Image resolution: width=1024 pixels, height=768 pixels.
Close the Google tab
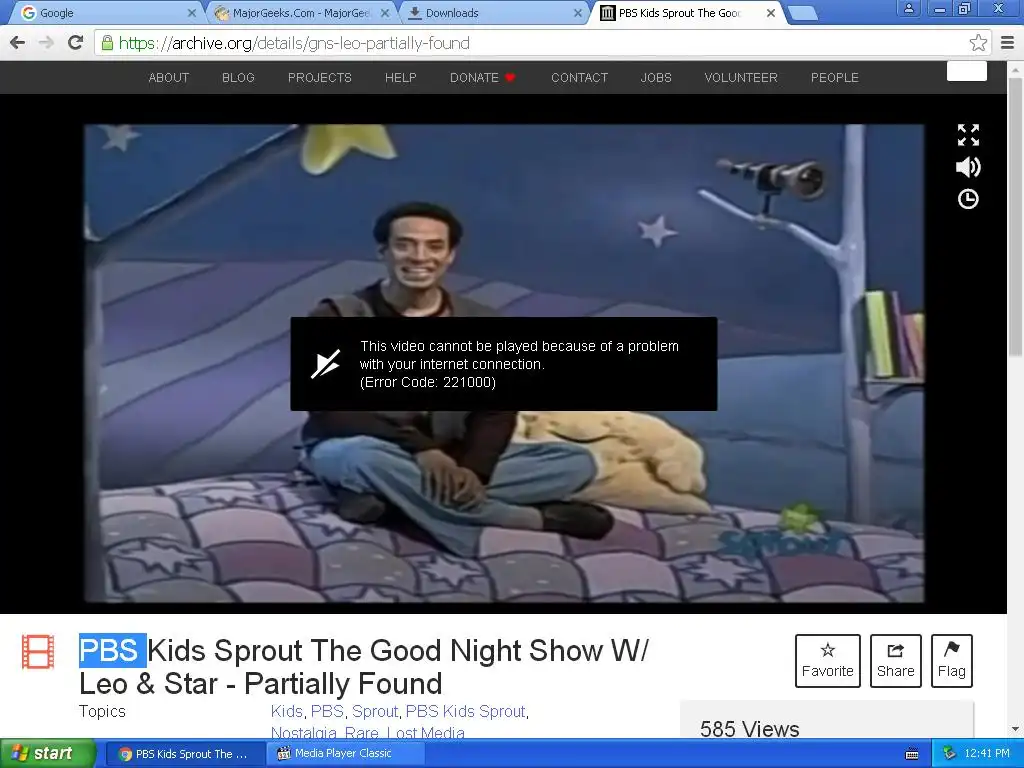(x=191, y=13)
